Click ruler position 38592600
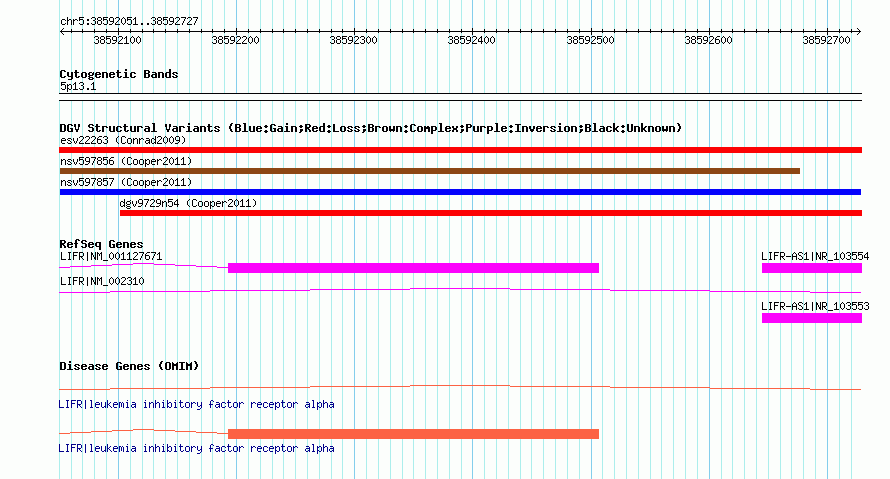This screenshot has width=890, height=479. pyautogui.click(x=708, y=40)
